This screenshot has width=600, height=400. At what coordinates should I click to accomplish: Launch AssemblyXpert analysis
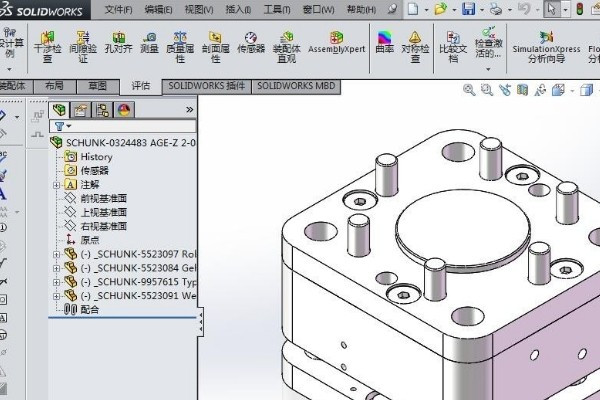[336, 42]
